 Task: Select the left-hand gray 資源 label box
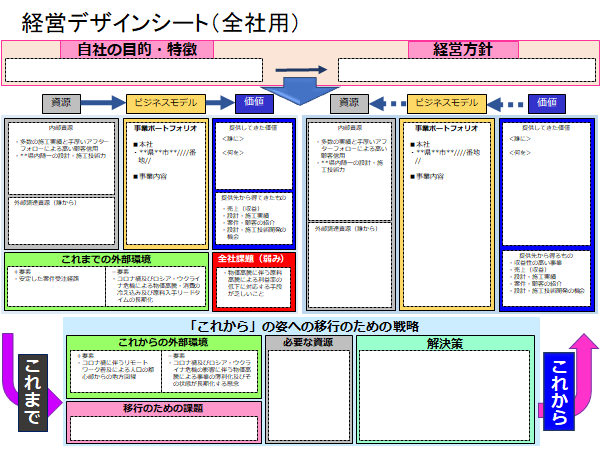coord(61,103)
